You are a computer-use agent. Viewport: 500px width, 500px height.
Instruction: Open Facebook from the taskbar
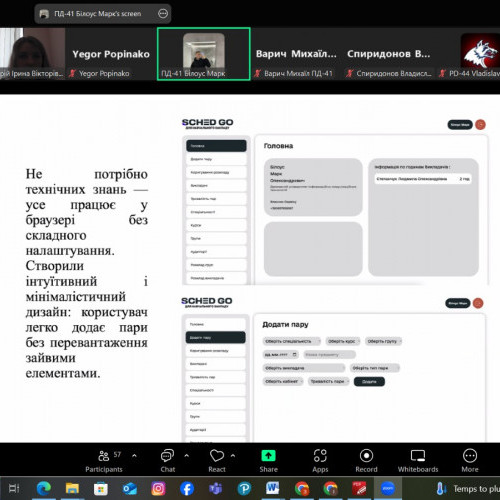pos(187,489)
